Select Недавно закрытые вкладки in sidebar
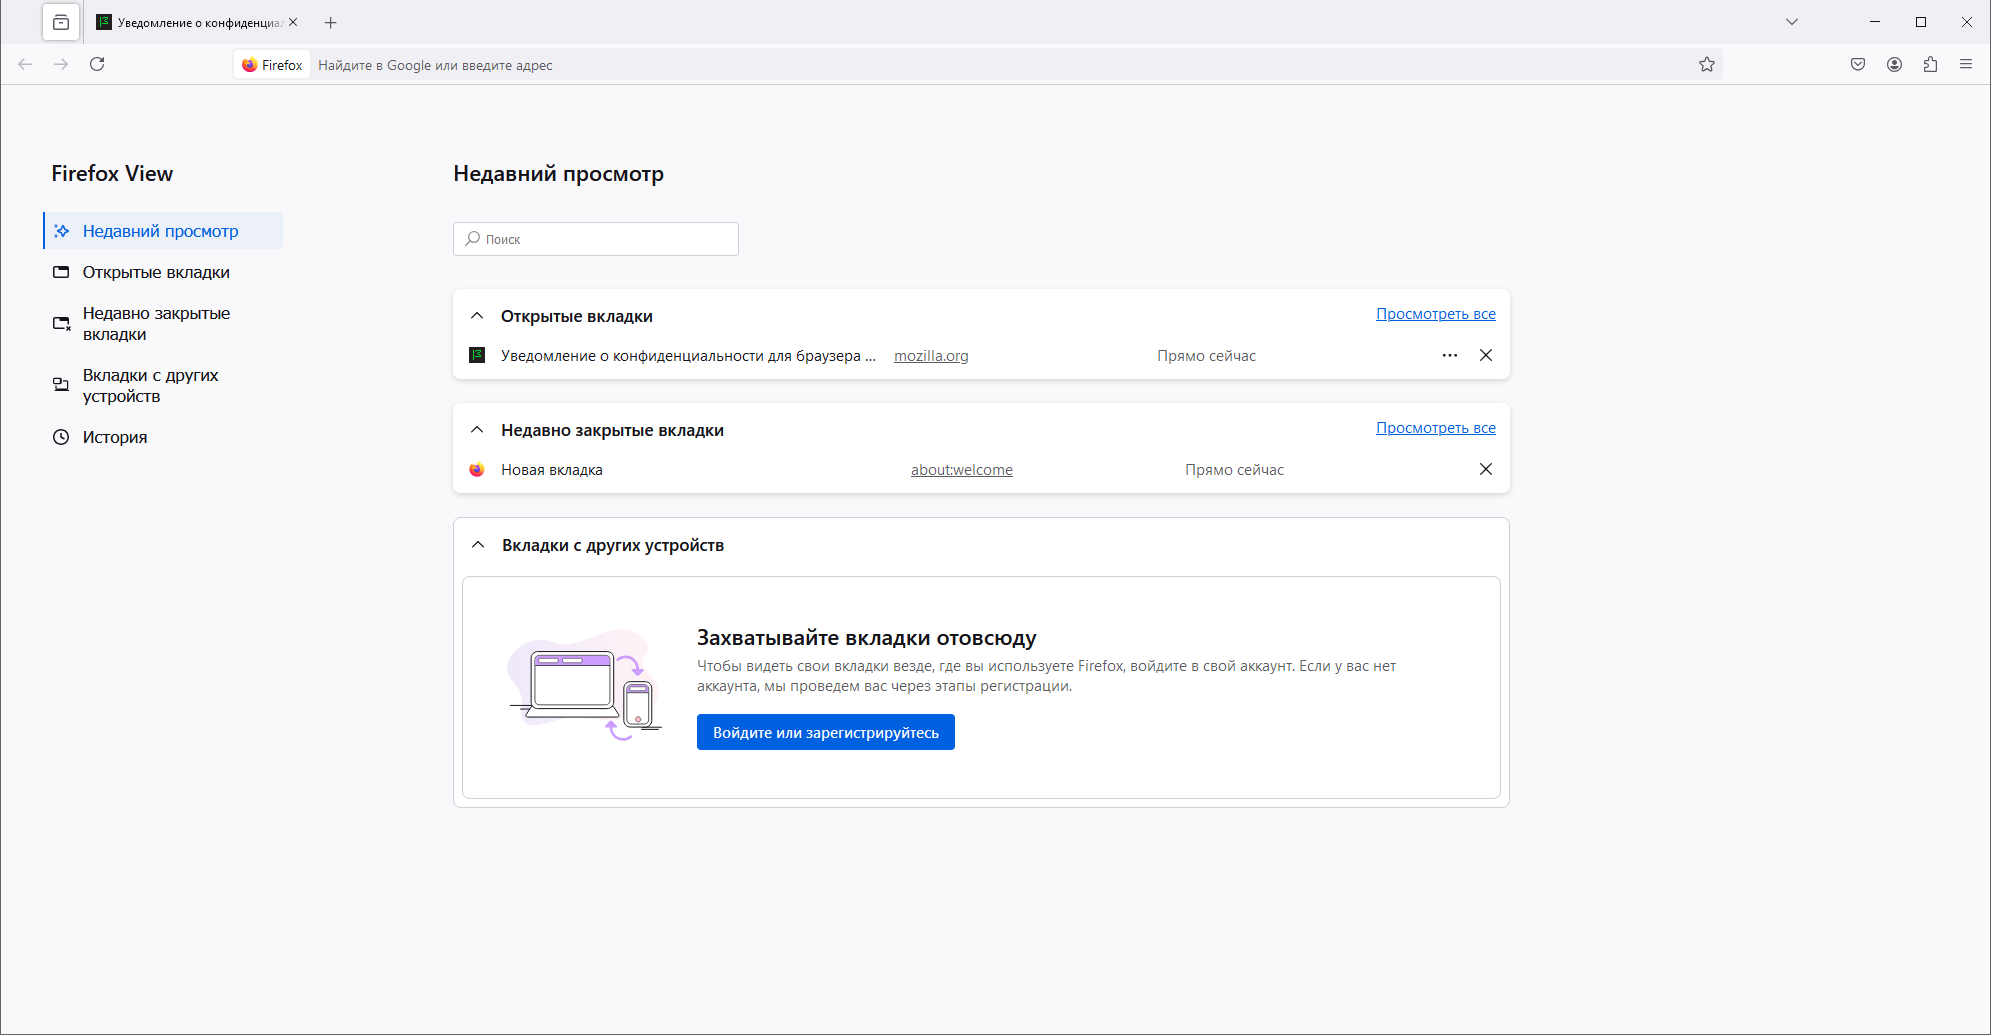 point(163,324)
